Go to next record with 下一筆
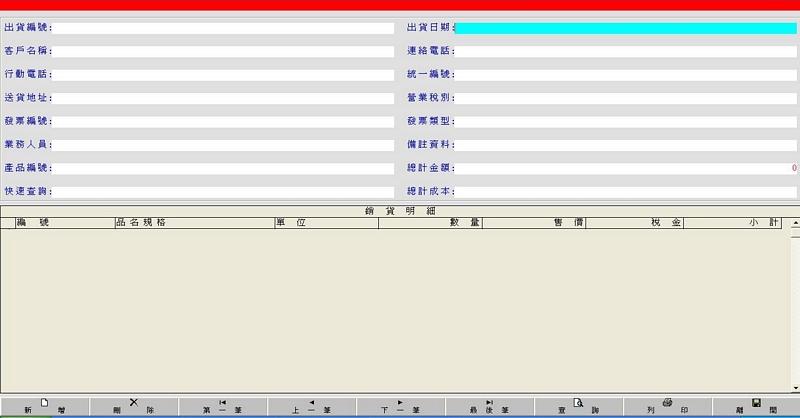This screenshot has height=418, width=800. [x=400, y=407]
